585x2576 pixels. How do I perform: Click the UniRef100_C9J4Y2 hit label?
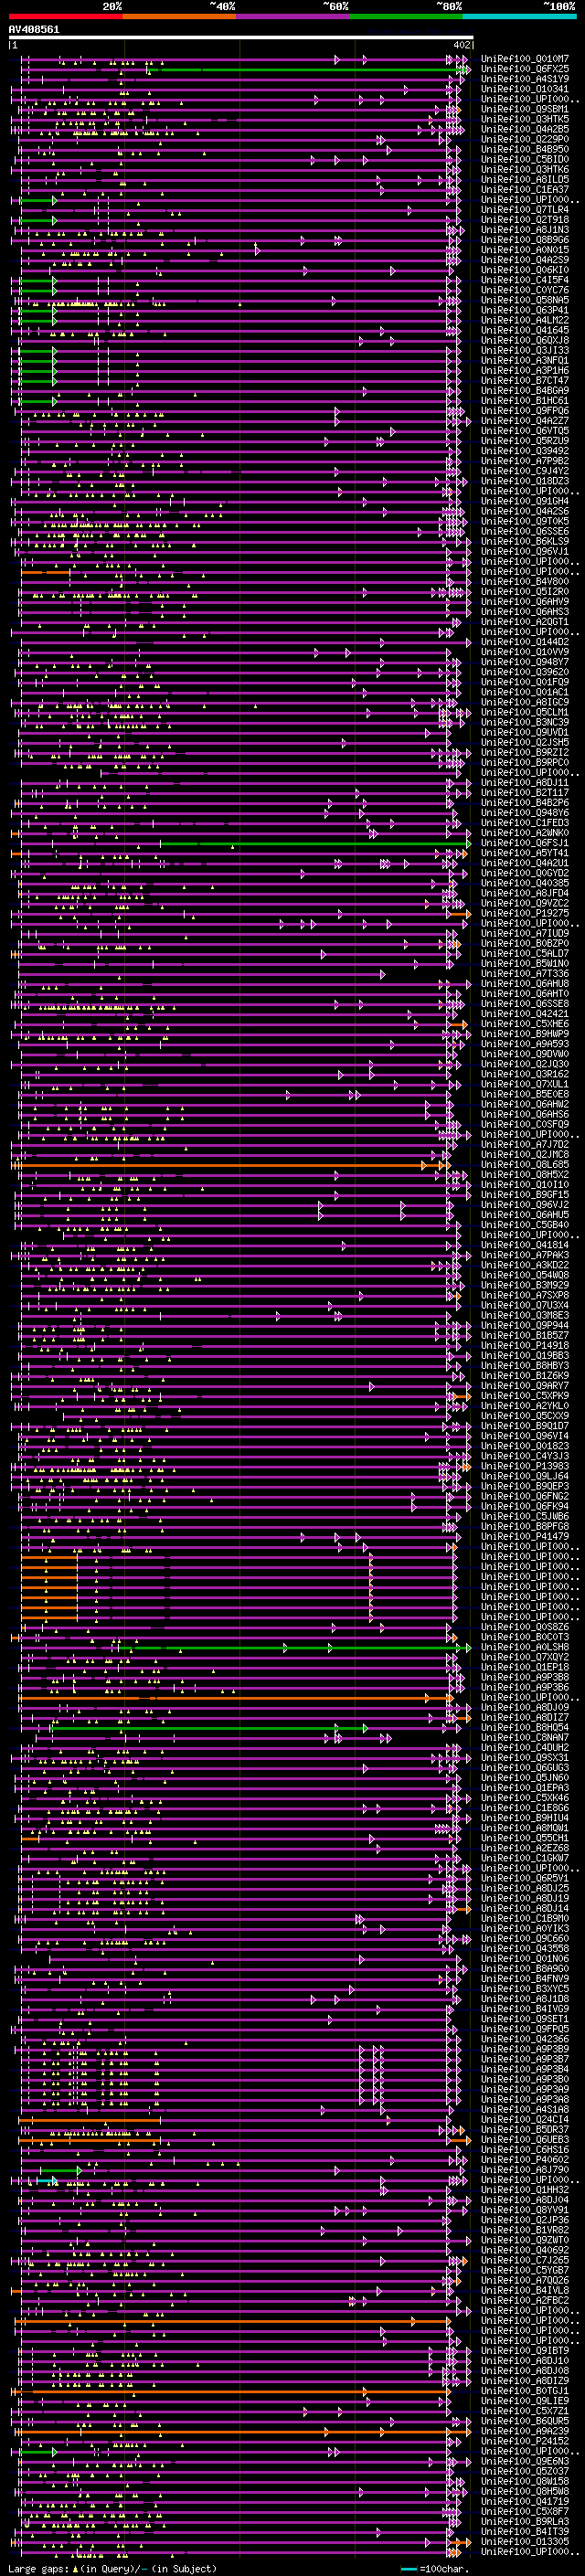coord(524,471)
